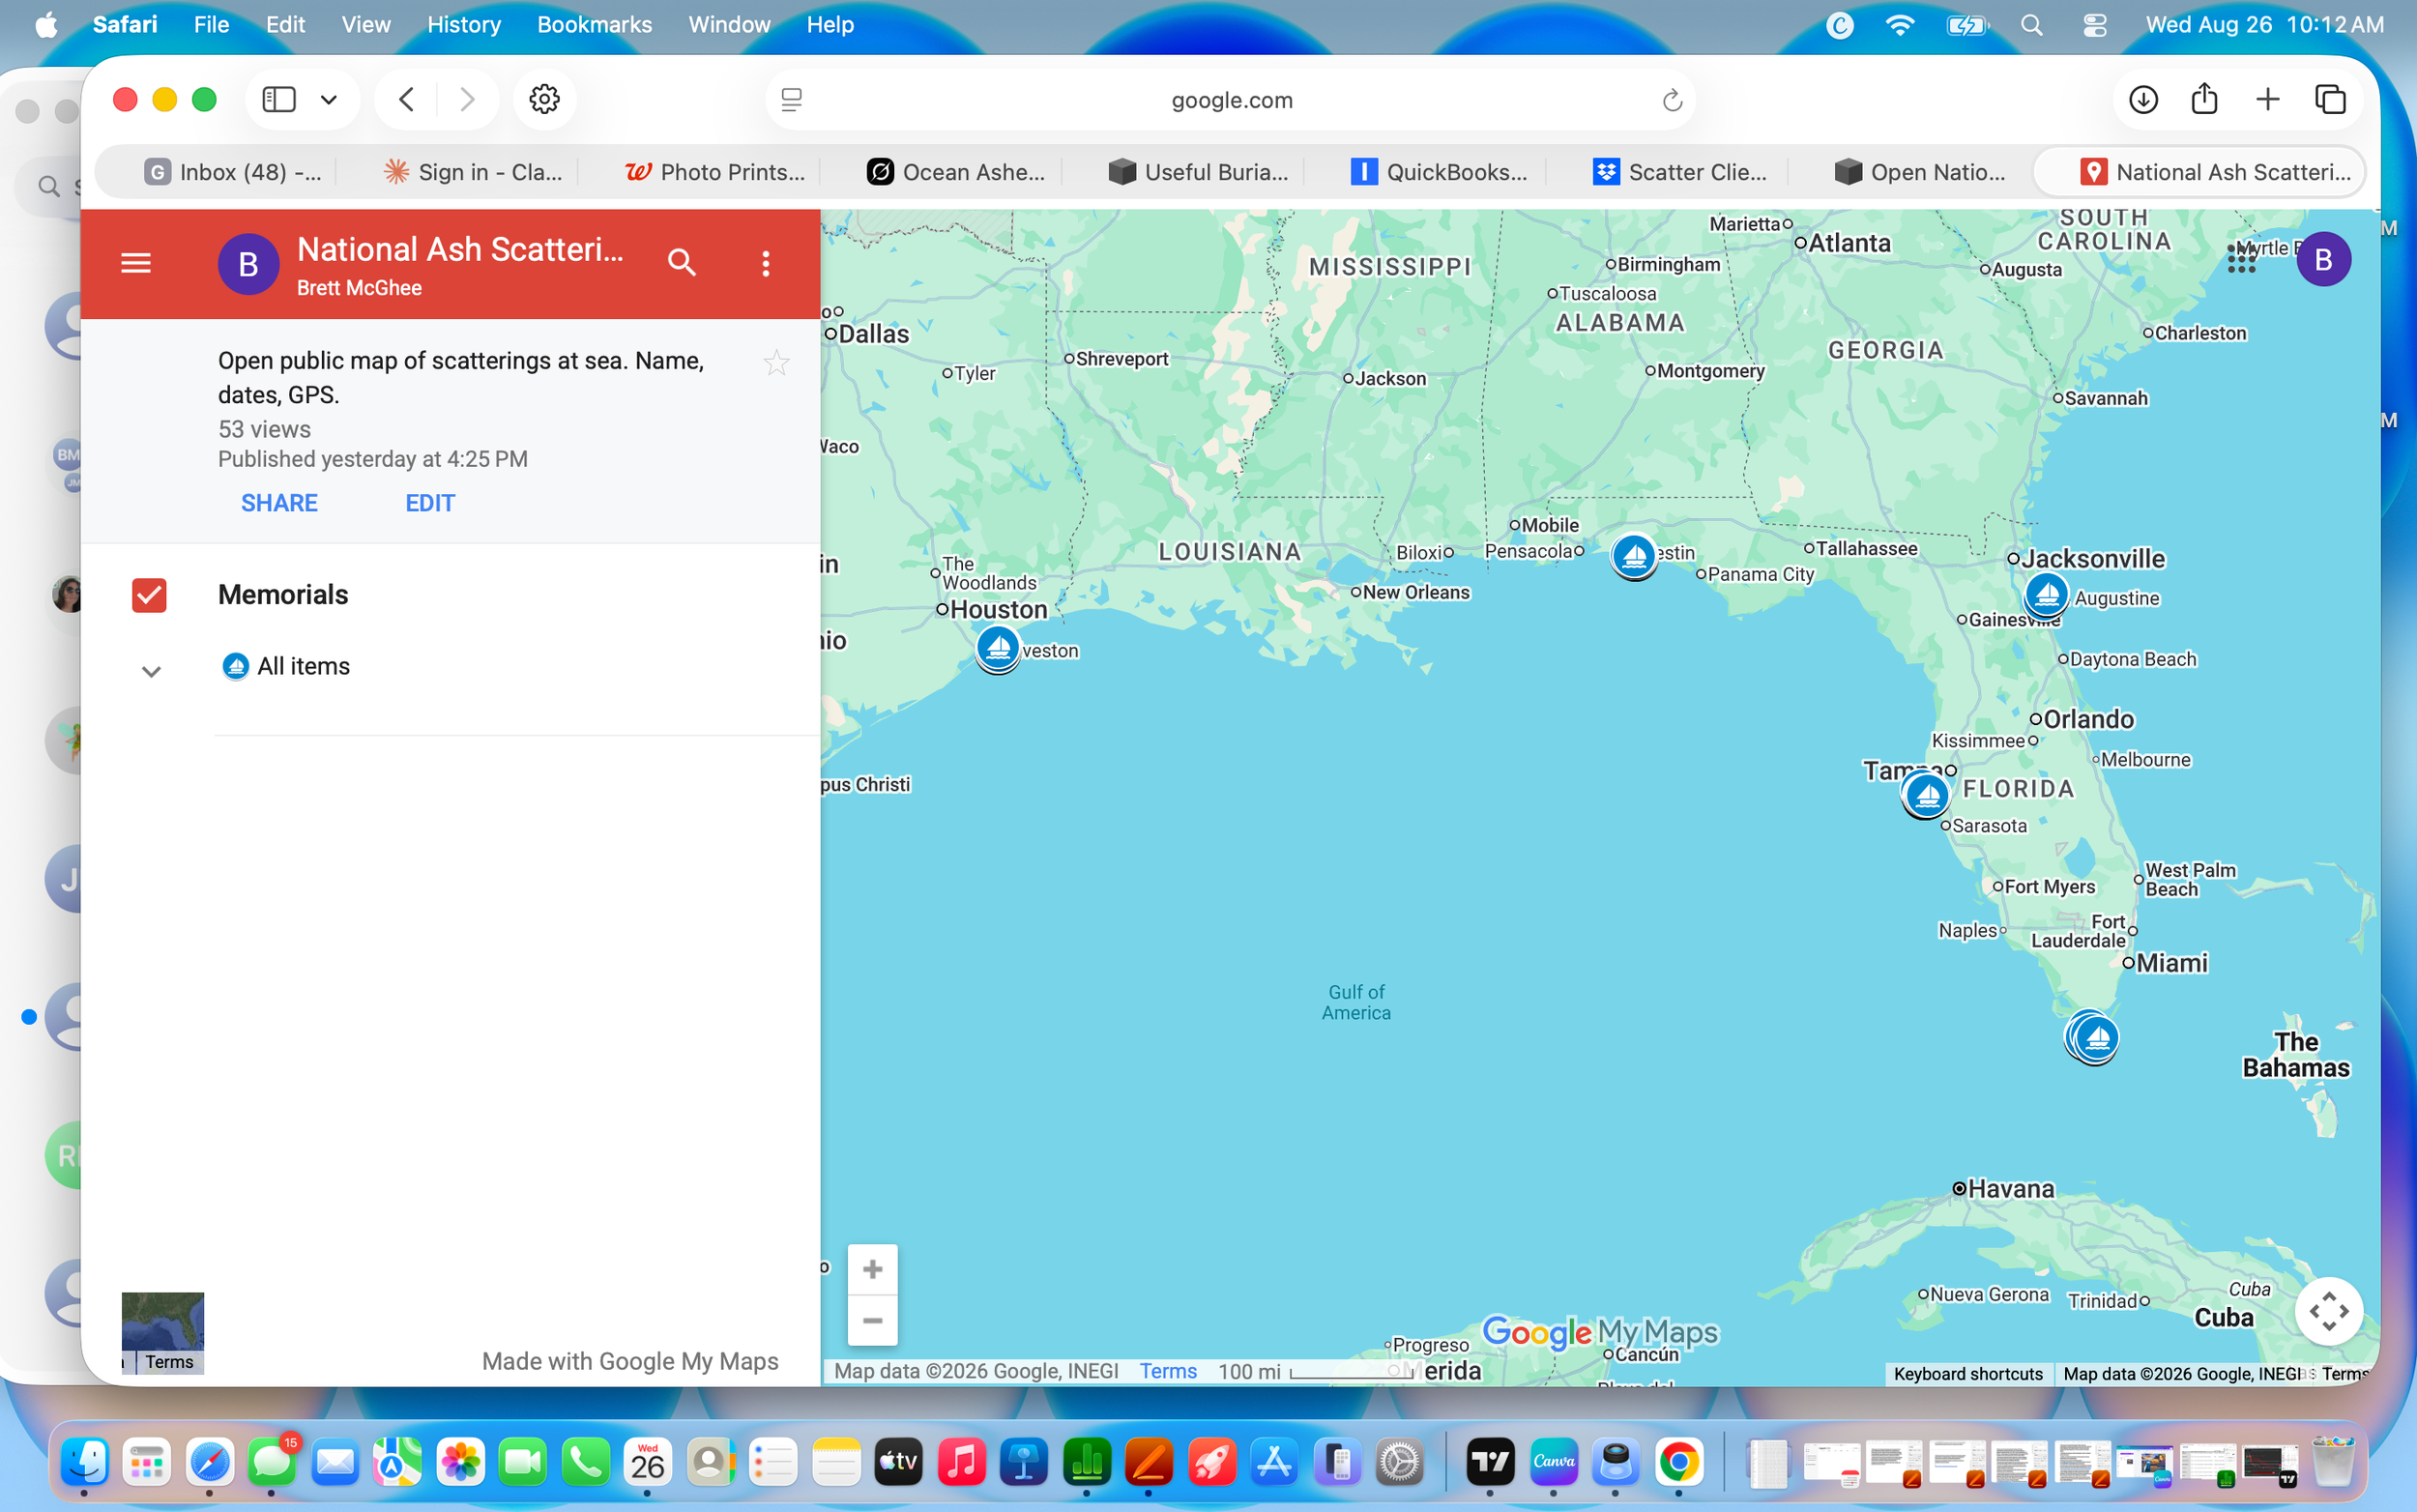Open Control Center in menu bar
Image resolution: width=2417 pixels, height=1512 pixels.
[2094, 25]
